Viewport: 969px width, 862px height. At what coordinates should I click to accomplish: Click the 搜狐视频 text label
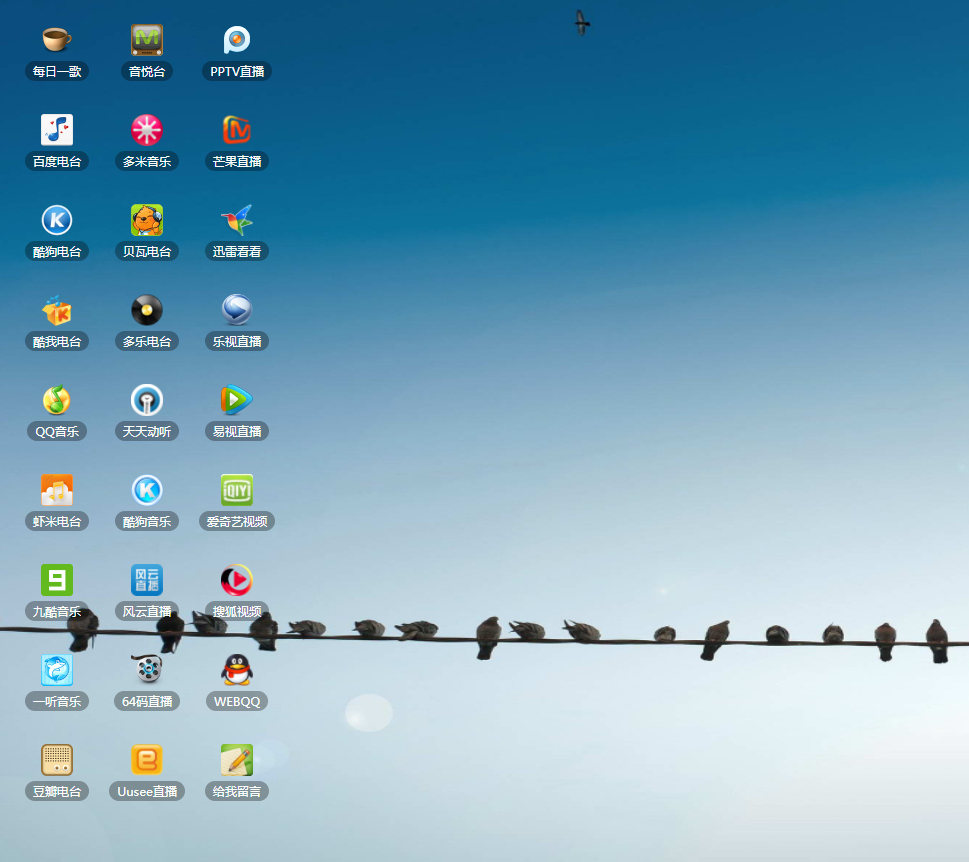pyautogui.click(x=237, y=611)
